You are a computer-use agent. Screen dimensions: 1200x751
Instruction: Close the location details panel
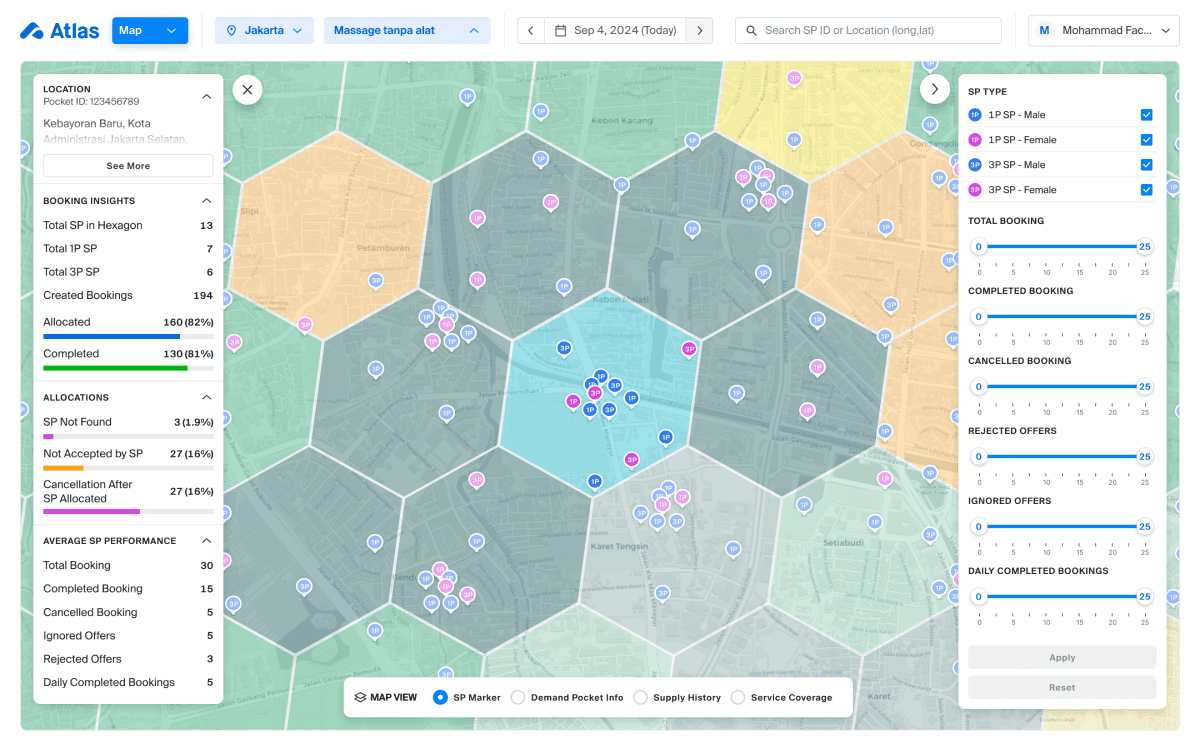pos(247,90)
